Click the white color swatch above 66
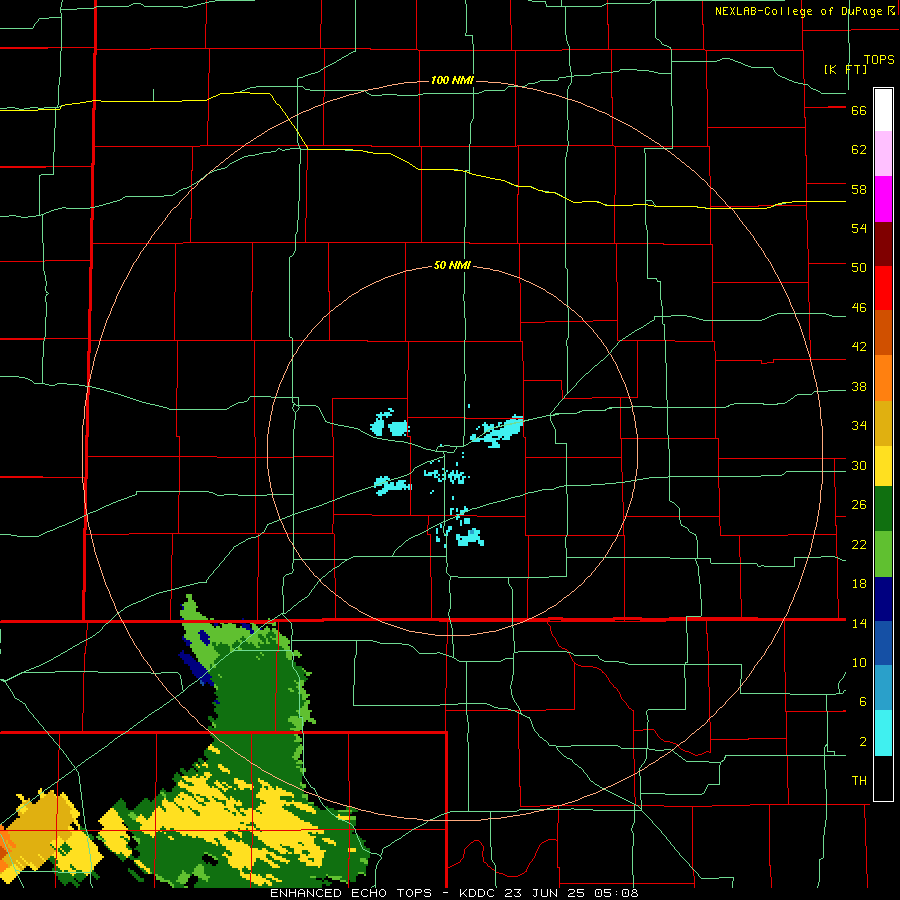Viewport: 900px width, 900px height. point(883,110)
